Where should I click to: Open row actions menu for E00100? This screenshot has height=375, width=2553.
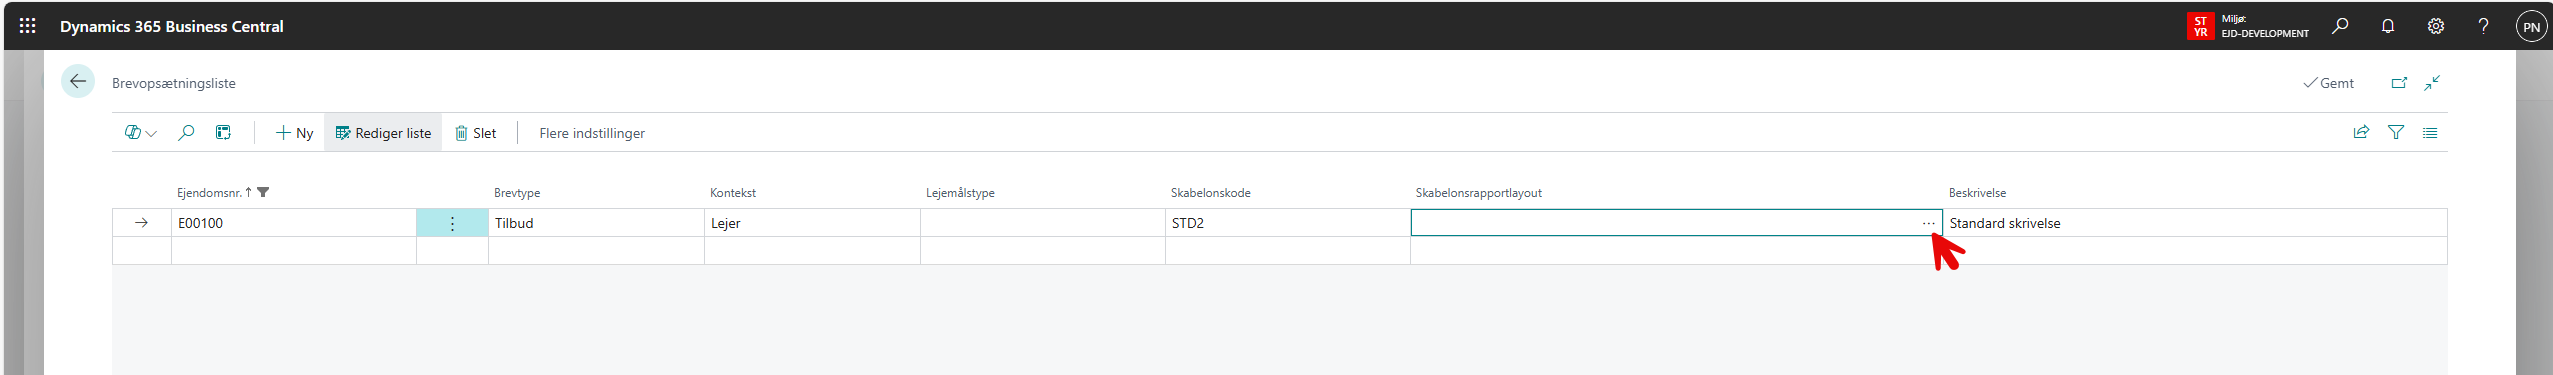(x=452, y=223)
